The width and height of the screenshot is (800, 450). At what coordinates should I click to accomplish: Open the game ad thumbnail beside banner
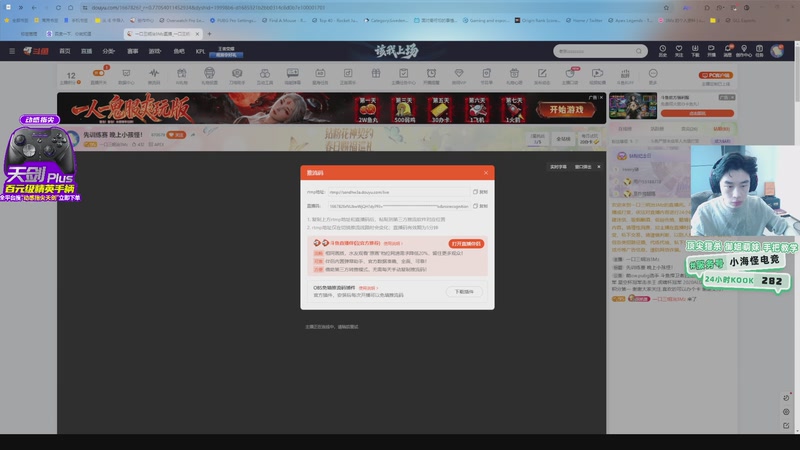tap(633, 106)
